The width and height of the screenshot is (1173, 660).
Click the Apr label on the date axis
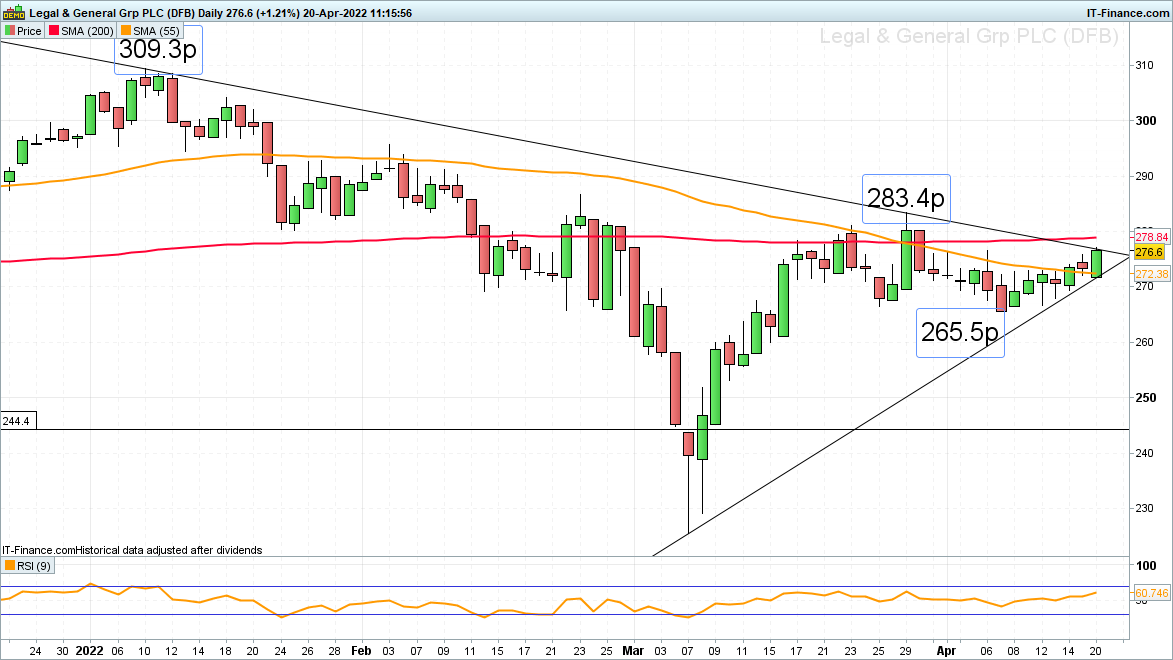pos(946,651)
